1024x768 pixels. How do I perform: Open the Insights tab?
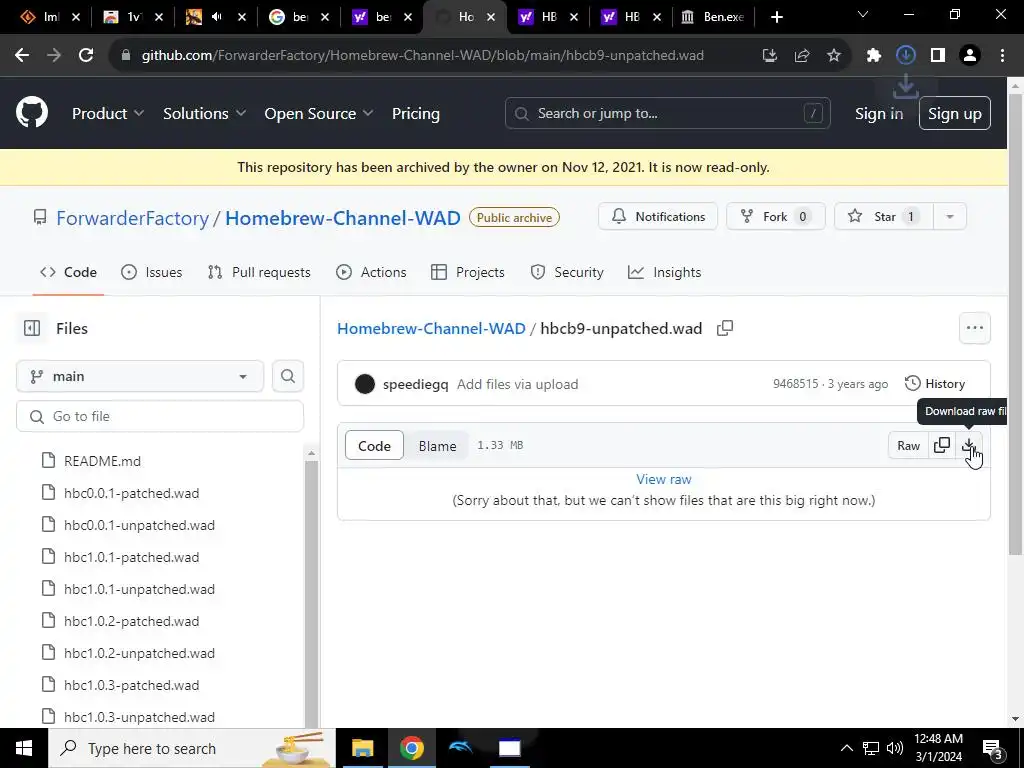pos(664,272)
